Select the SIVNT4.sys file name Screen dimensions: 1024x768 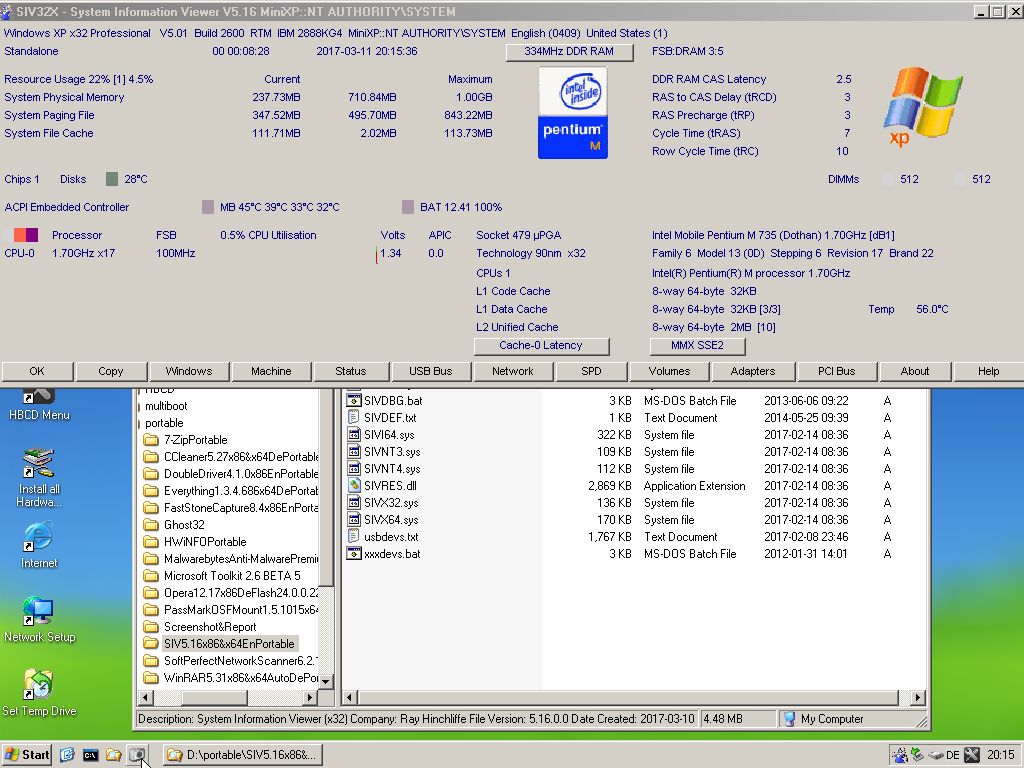click(x=392, y=468)
